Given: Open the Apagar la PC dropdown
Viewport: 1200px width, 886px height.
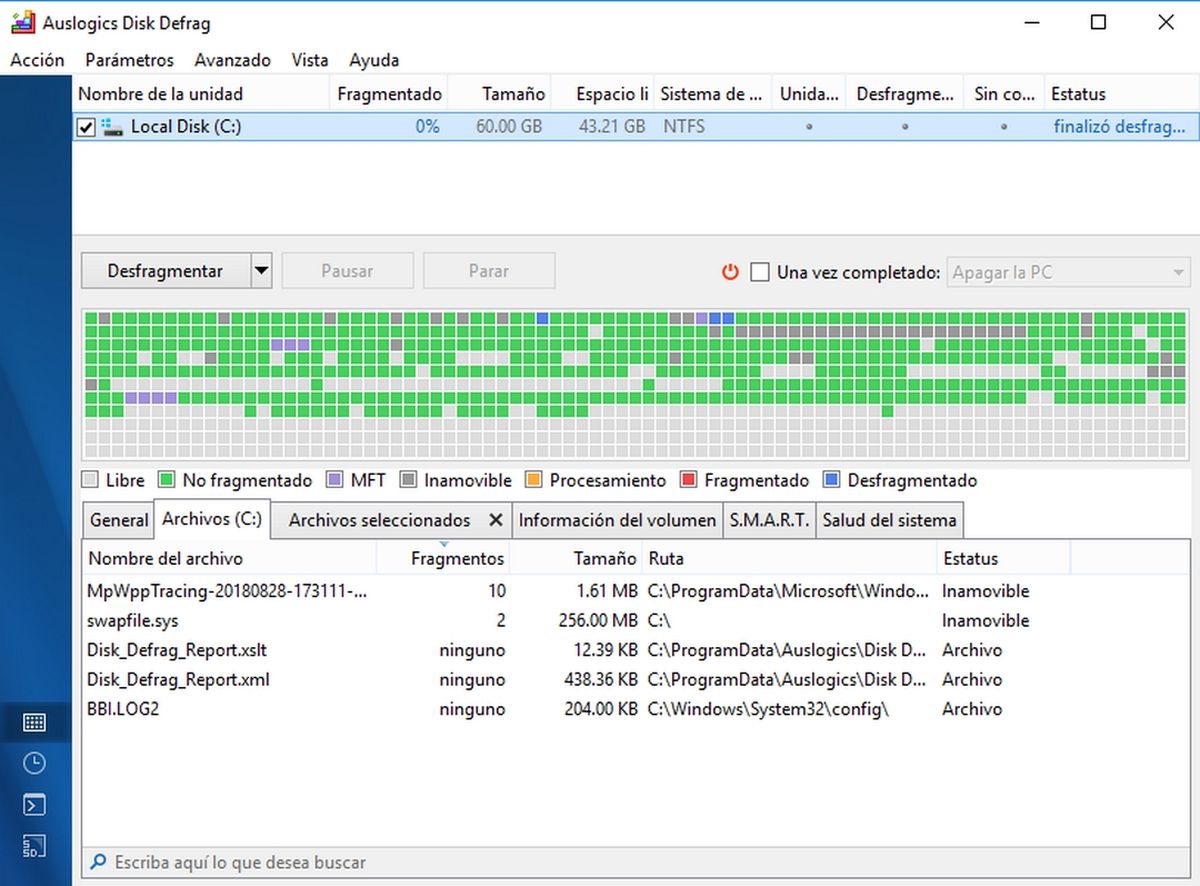Looking at the screenshot, I should pyautogui.click(x=1066, y=272).
